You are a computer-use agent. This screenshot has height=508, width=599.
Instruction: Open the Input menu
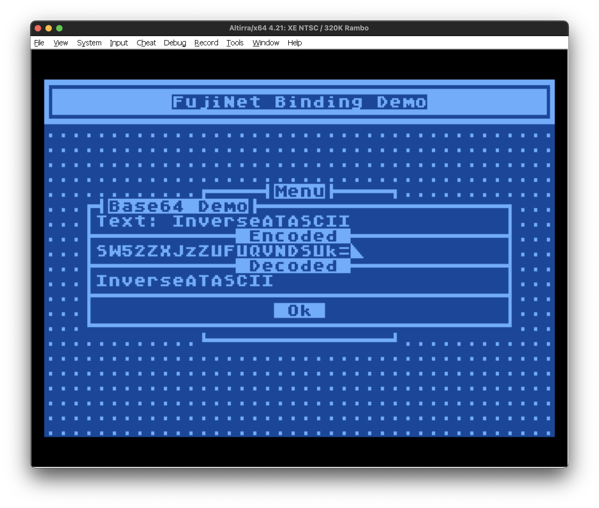click(x=119, y=43)
